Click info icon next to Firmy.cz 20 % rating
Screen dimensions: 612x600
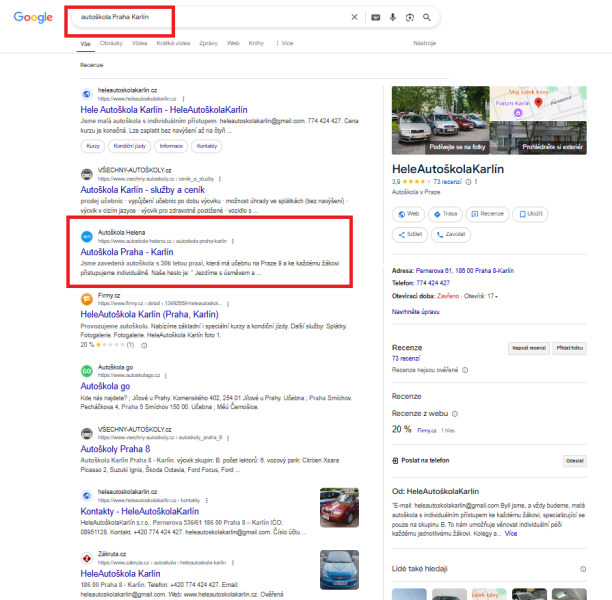pyautogui.click(x=144, y=345)
